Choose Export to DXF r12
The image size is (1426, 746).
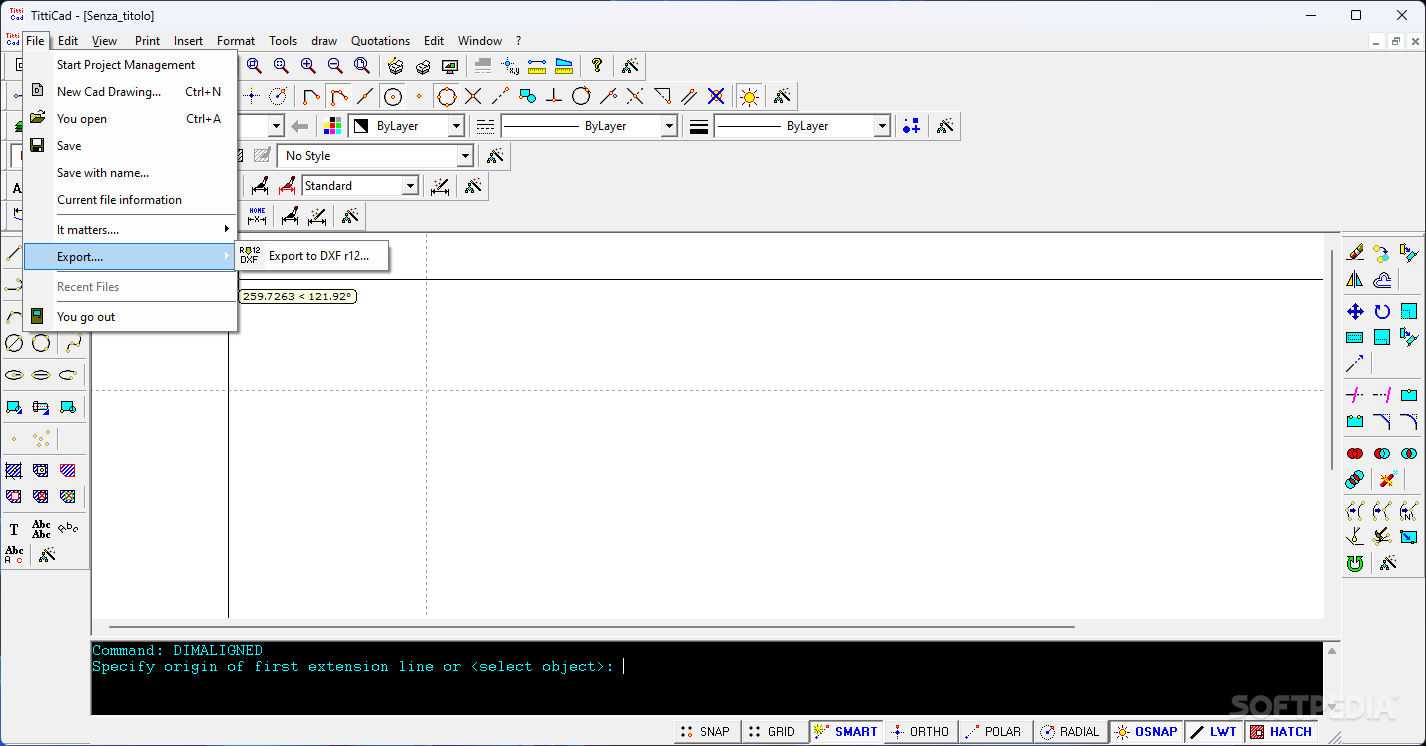(x=312, y=256)
